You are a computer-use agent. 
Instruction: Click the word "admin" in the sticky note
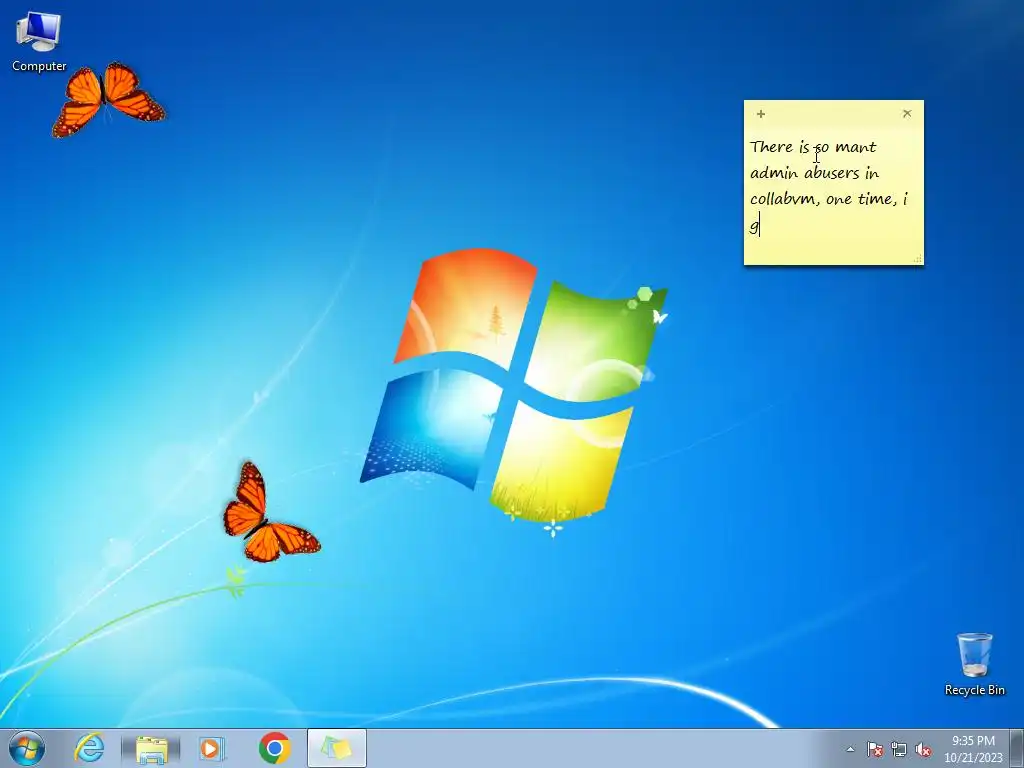pos(774,172)
